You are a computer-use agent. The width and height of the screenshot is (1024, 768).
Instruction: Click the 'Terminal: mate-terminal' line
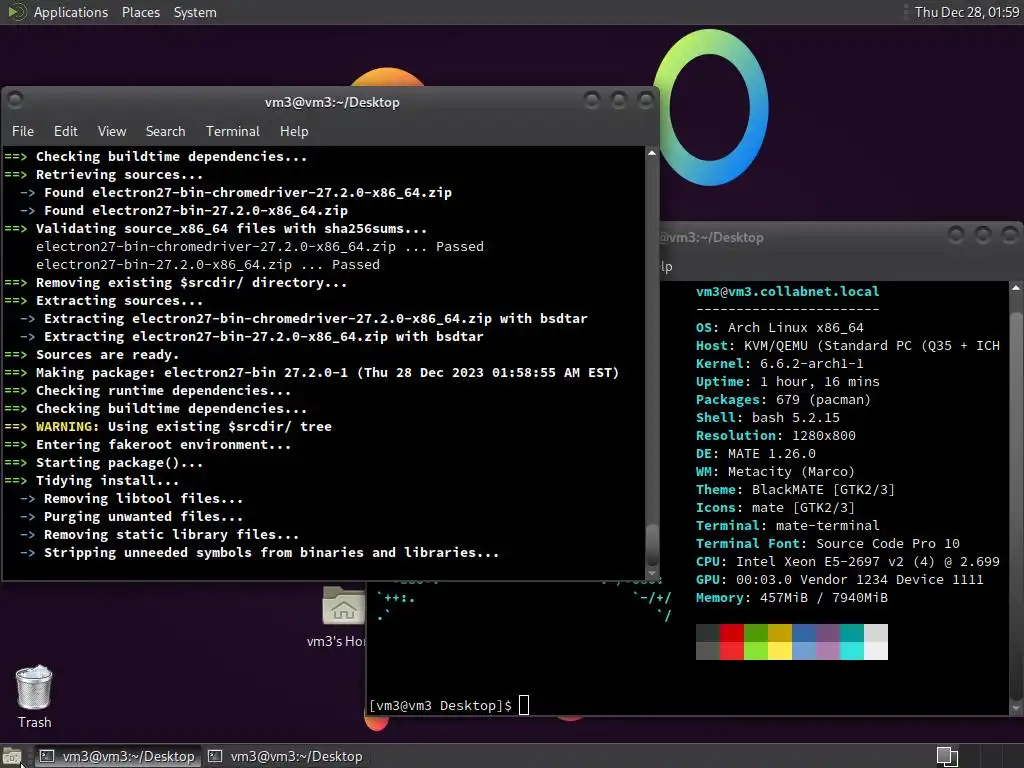788,525
